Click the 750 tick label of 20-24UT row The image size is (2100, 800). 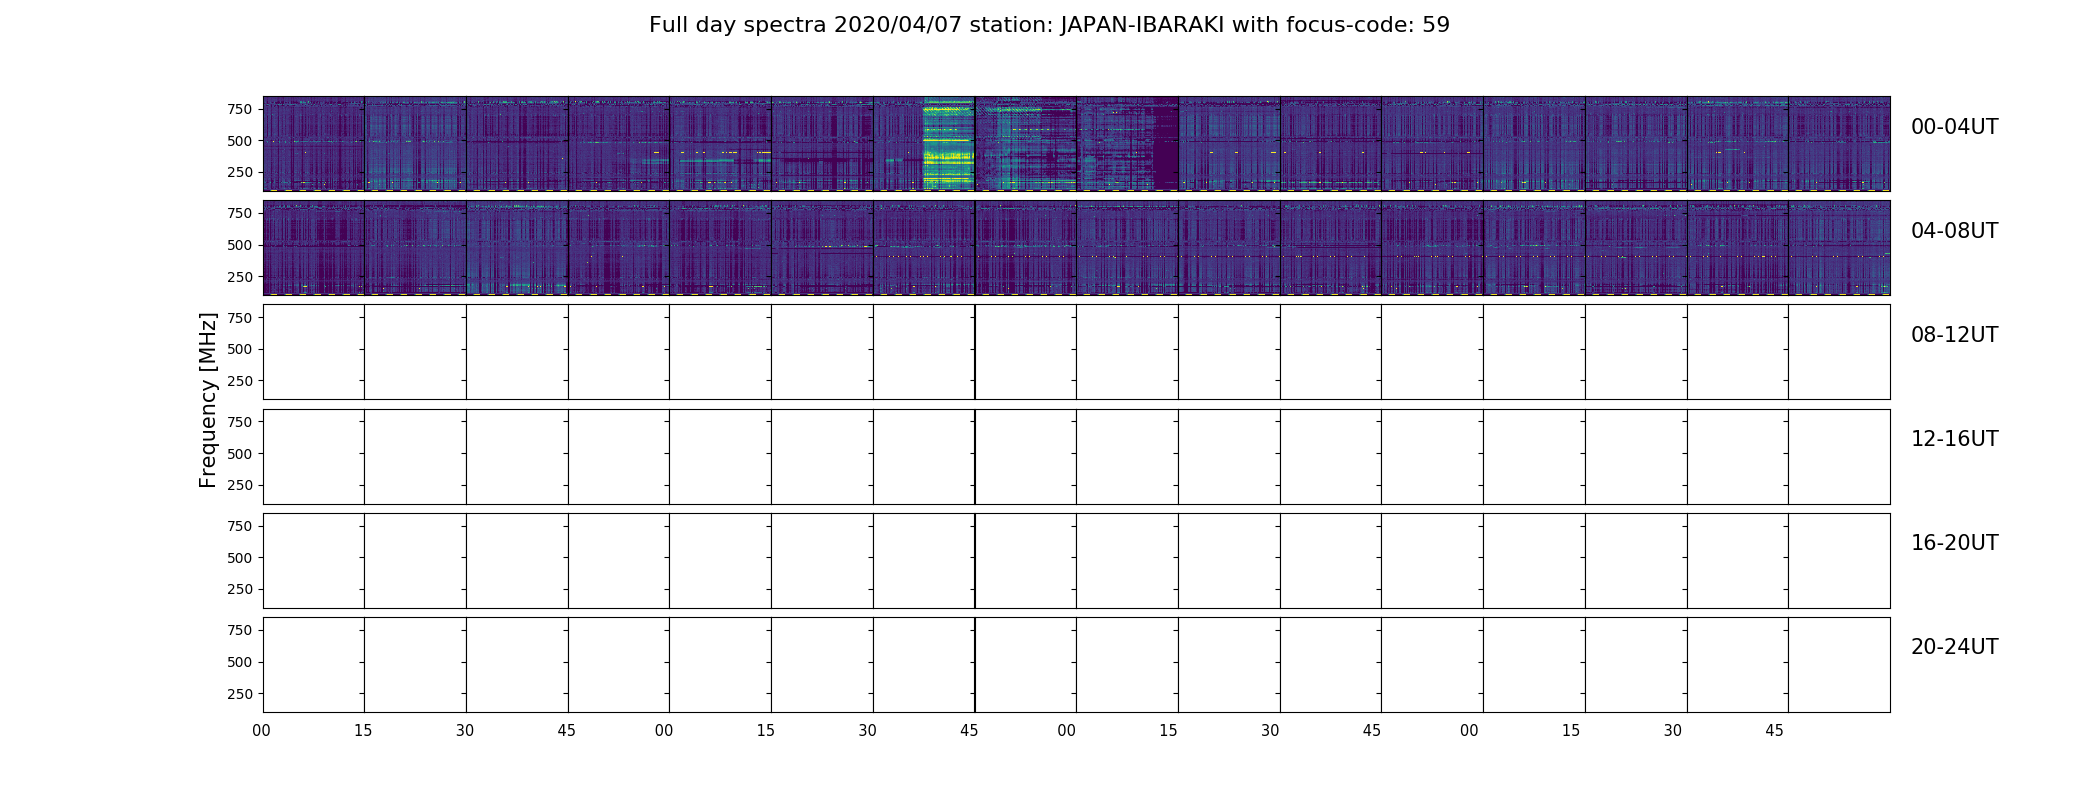240,630
